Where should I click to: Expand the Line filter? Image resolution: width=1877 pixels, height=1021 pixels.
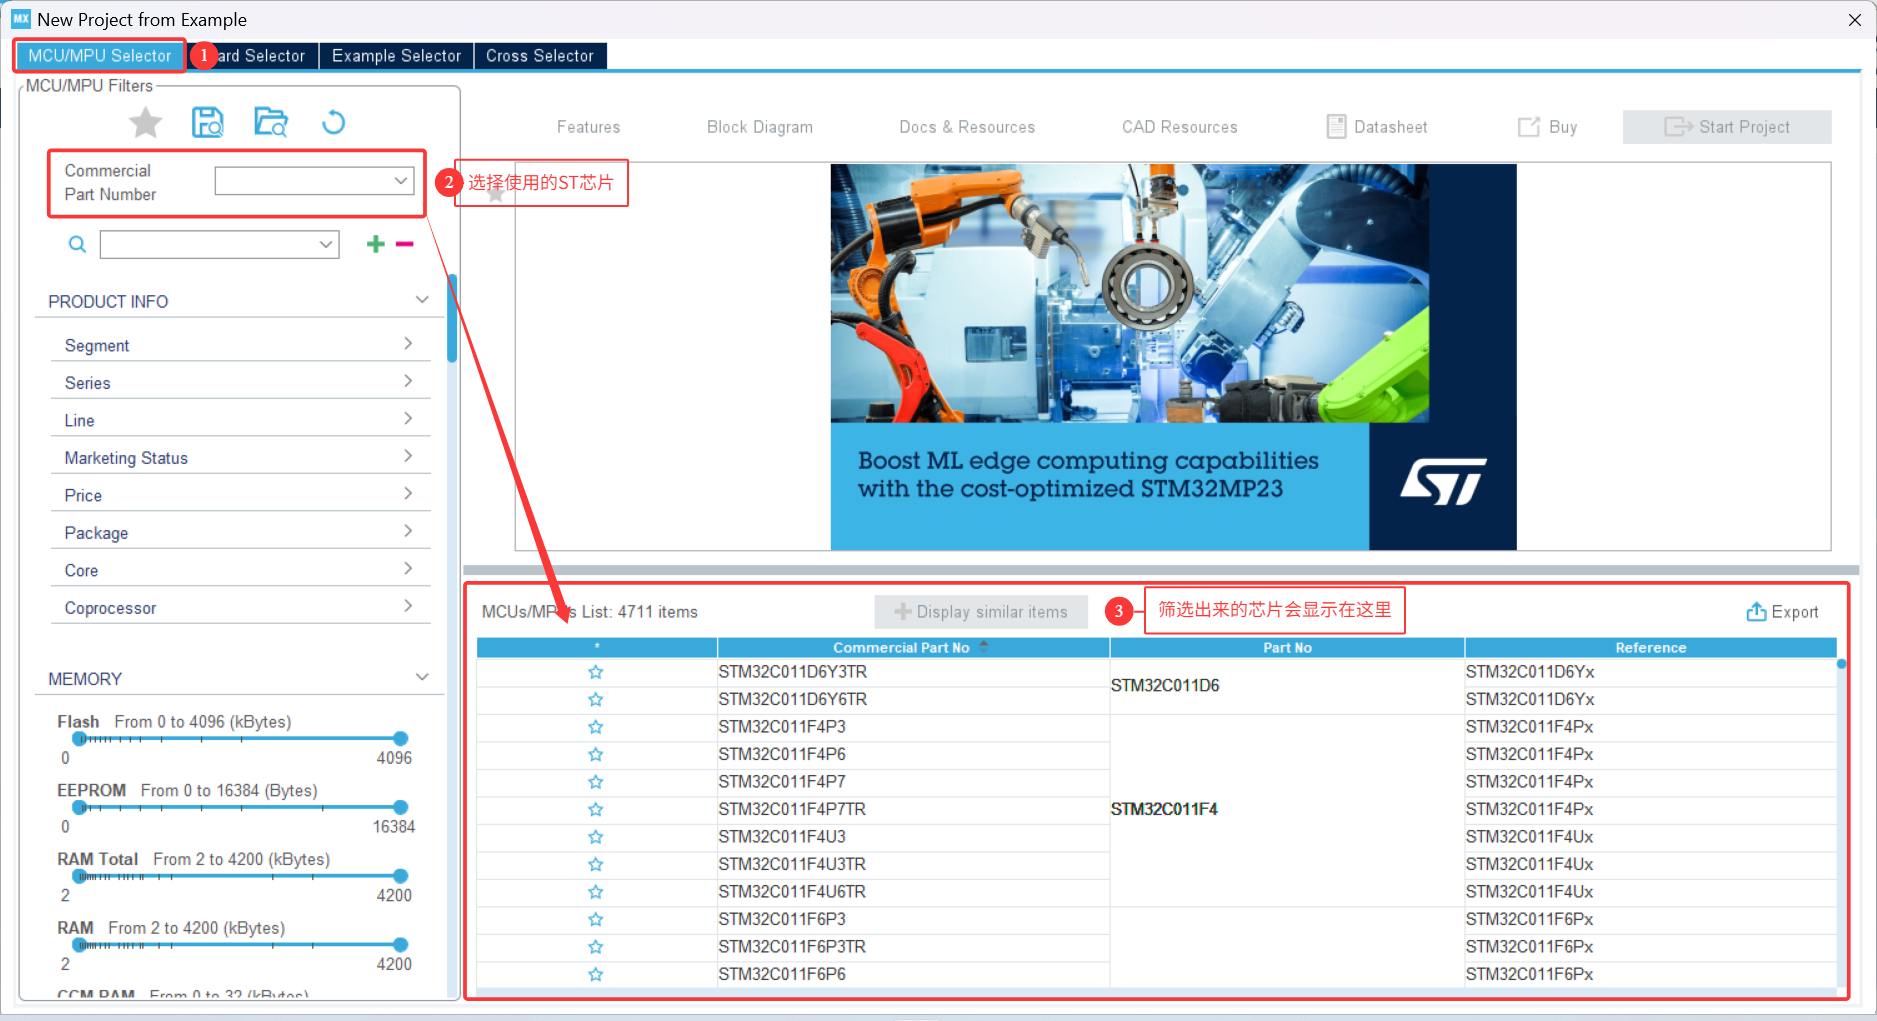point(408,419)
